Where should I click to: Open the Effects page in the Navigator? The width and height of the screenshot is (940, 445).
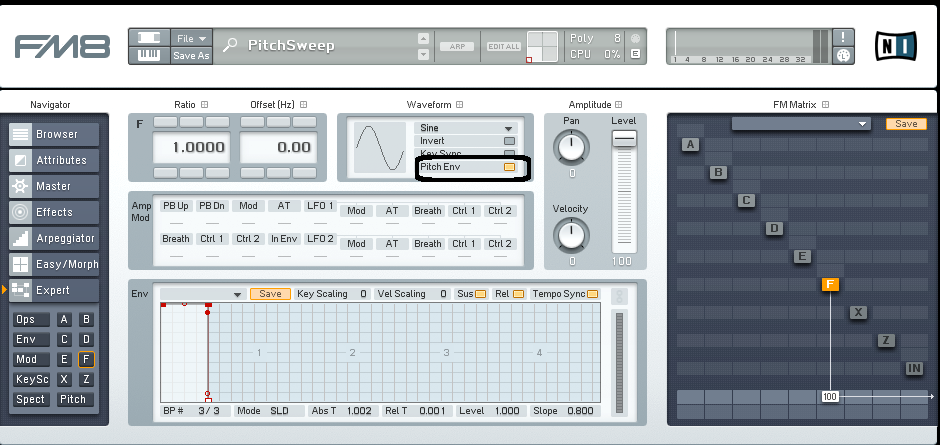click(x=54, y=212)
